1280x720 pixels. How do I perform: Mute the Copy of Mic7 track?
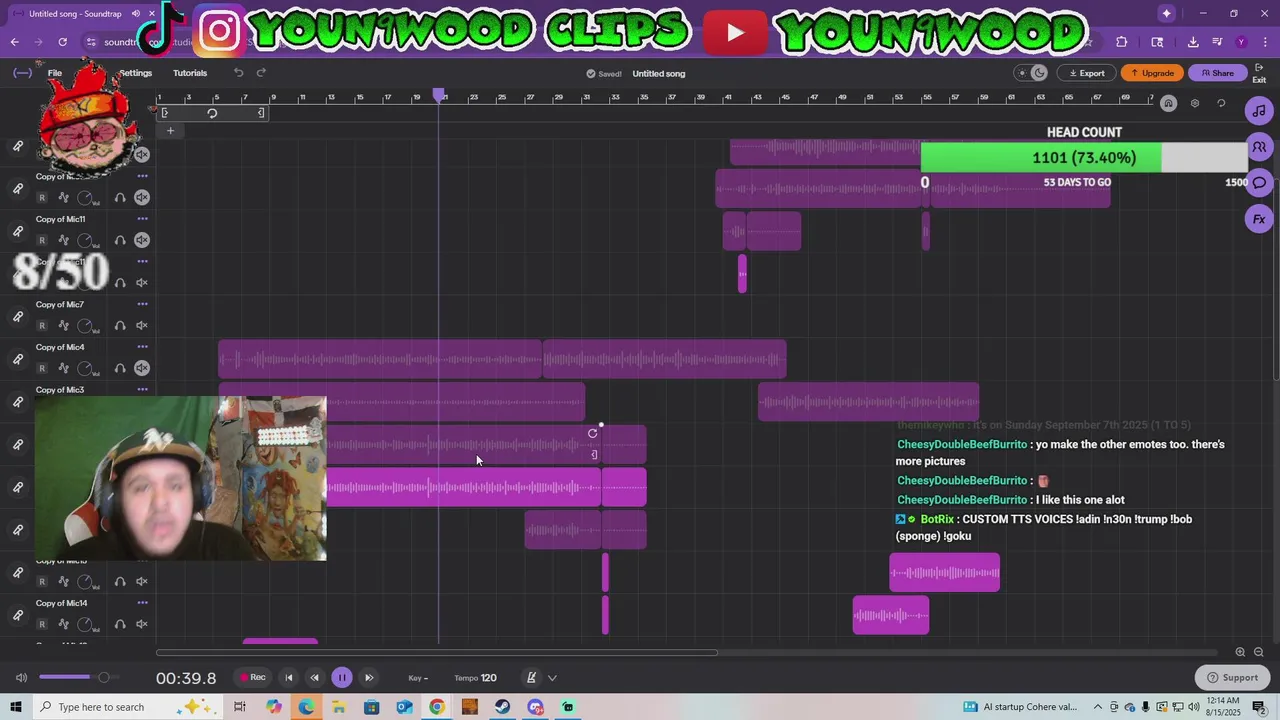pos(142,325)
